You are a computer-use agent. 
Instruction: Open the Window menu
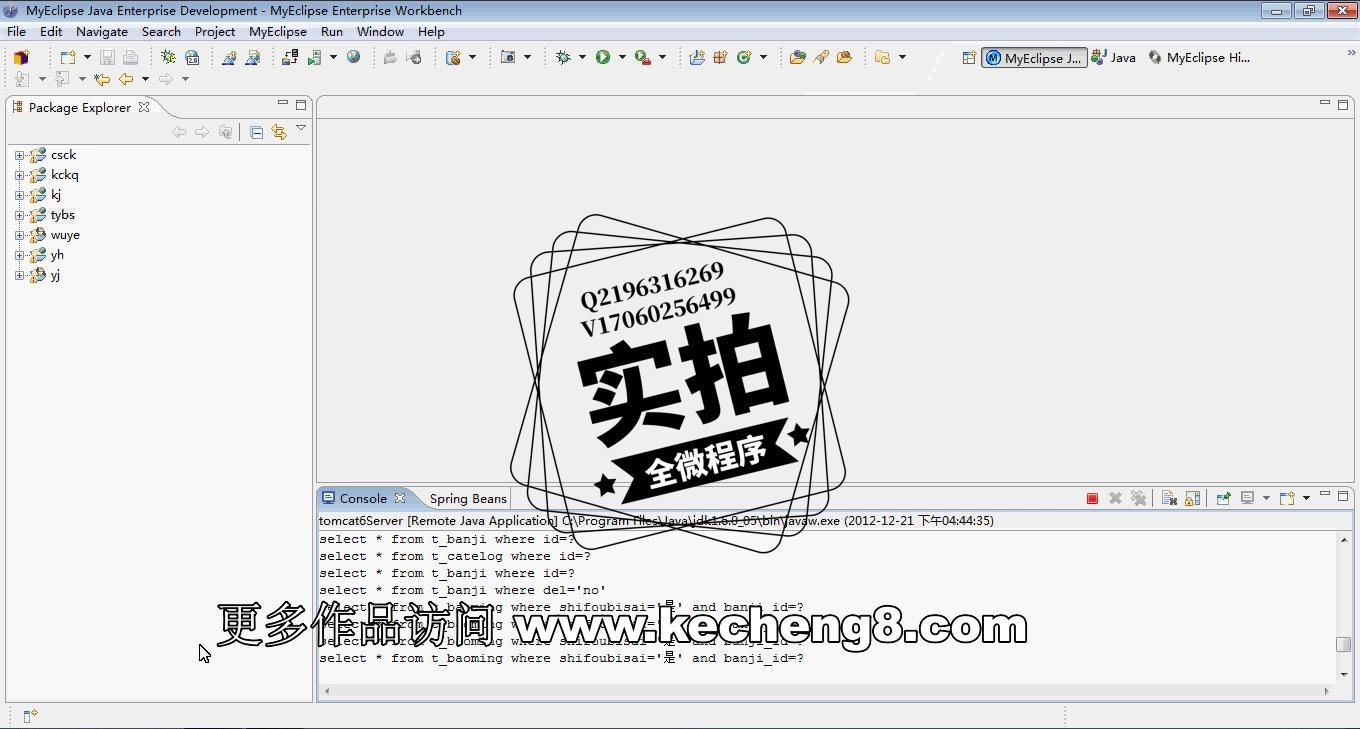pyautogui.click(x=380, y=32)
